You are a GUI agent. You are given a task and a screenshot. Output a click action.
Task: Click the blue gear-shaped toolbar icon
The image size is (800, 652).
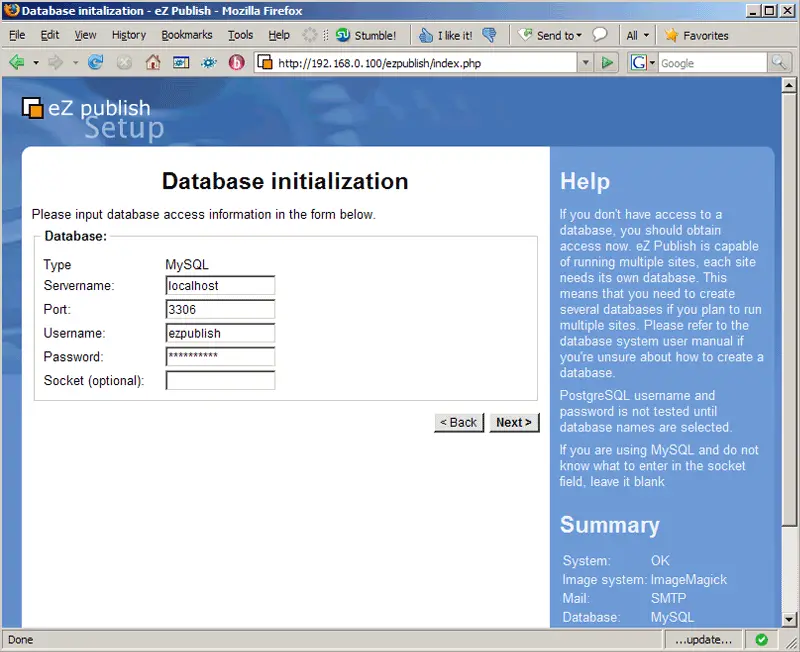[209, 63]
